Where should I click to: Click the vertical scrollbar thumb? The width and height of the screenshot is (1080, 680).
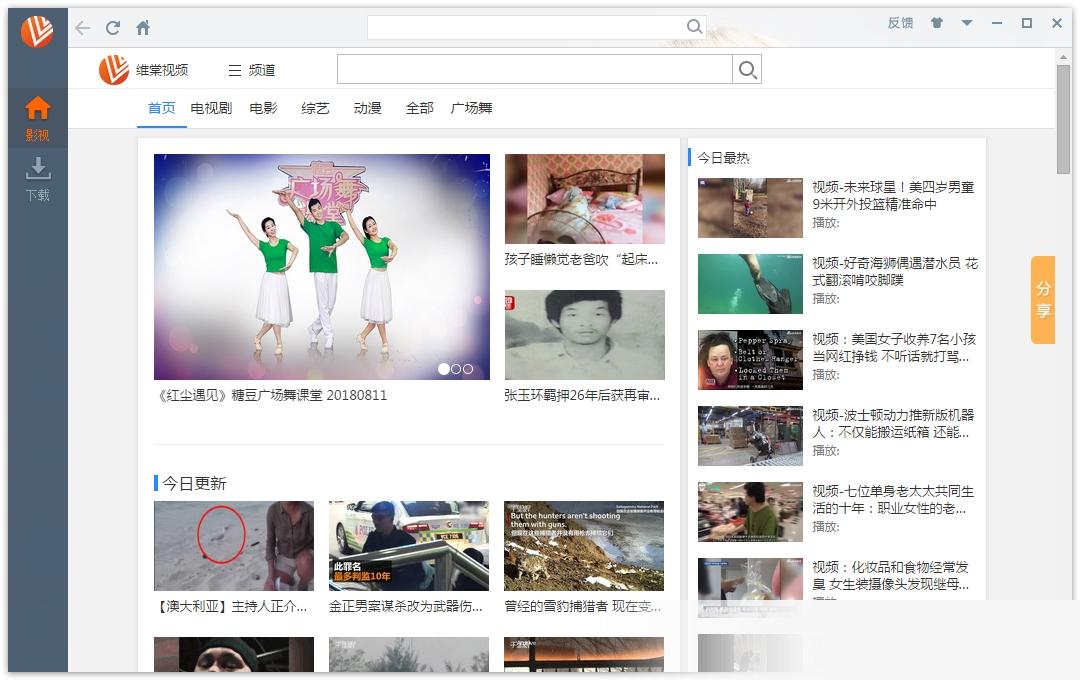(x=1063, y=119)
